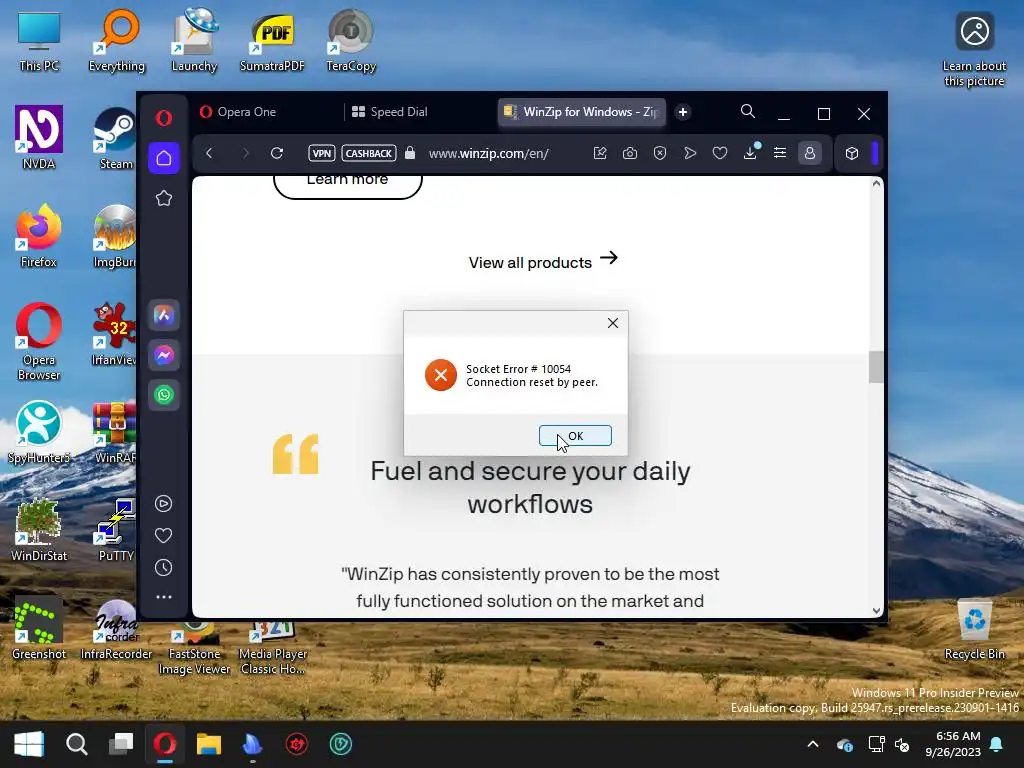Select the Everything desktop shortcut
Viewport: 1024px width, 768px height.
pyautogui.click(x=117, y=42)
